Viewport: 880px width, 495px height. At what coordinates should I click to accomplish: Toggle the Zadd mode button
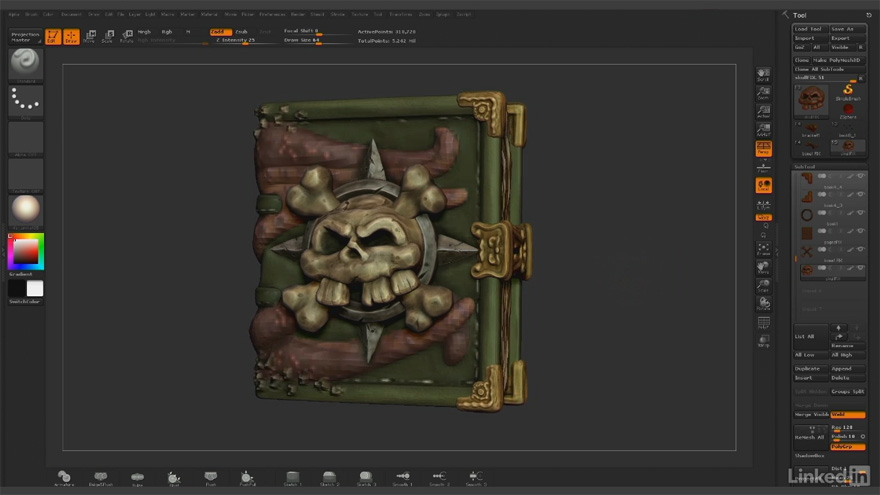(221, 32)
